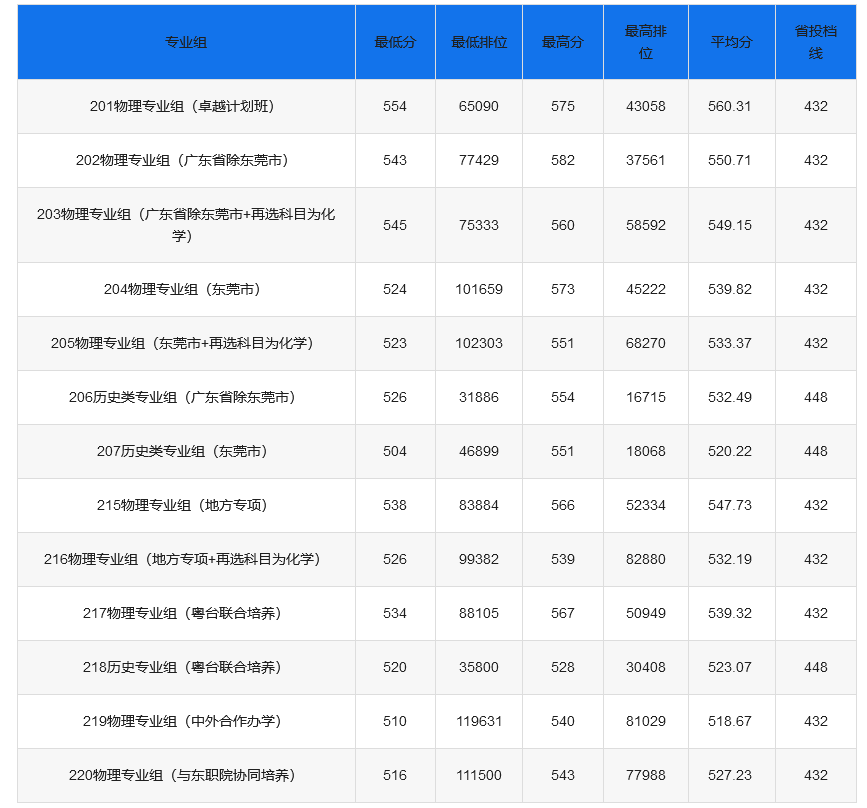Click the 207专业组 highest score 551
The width and height of the screenshot is (867, 808).
563,451
